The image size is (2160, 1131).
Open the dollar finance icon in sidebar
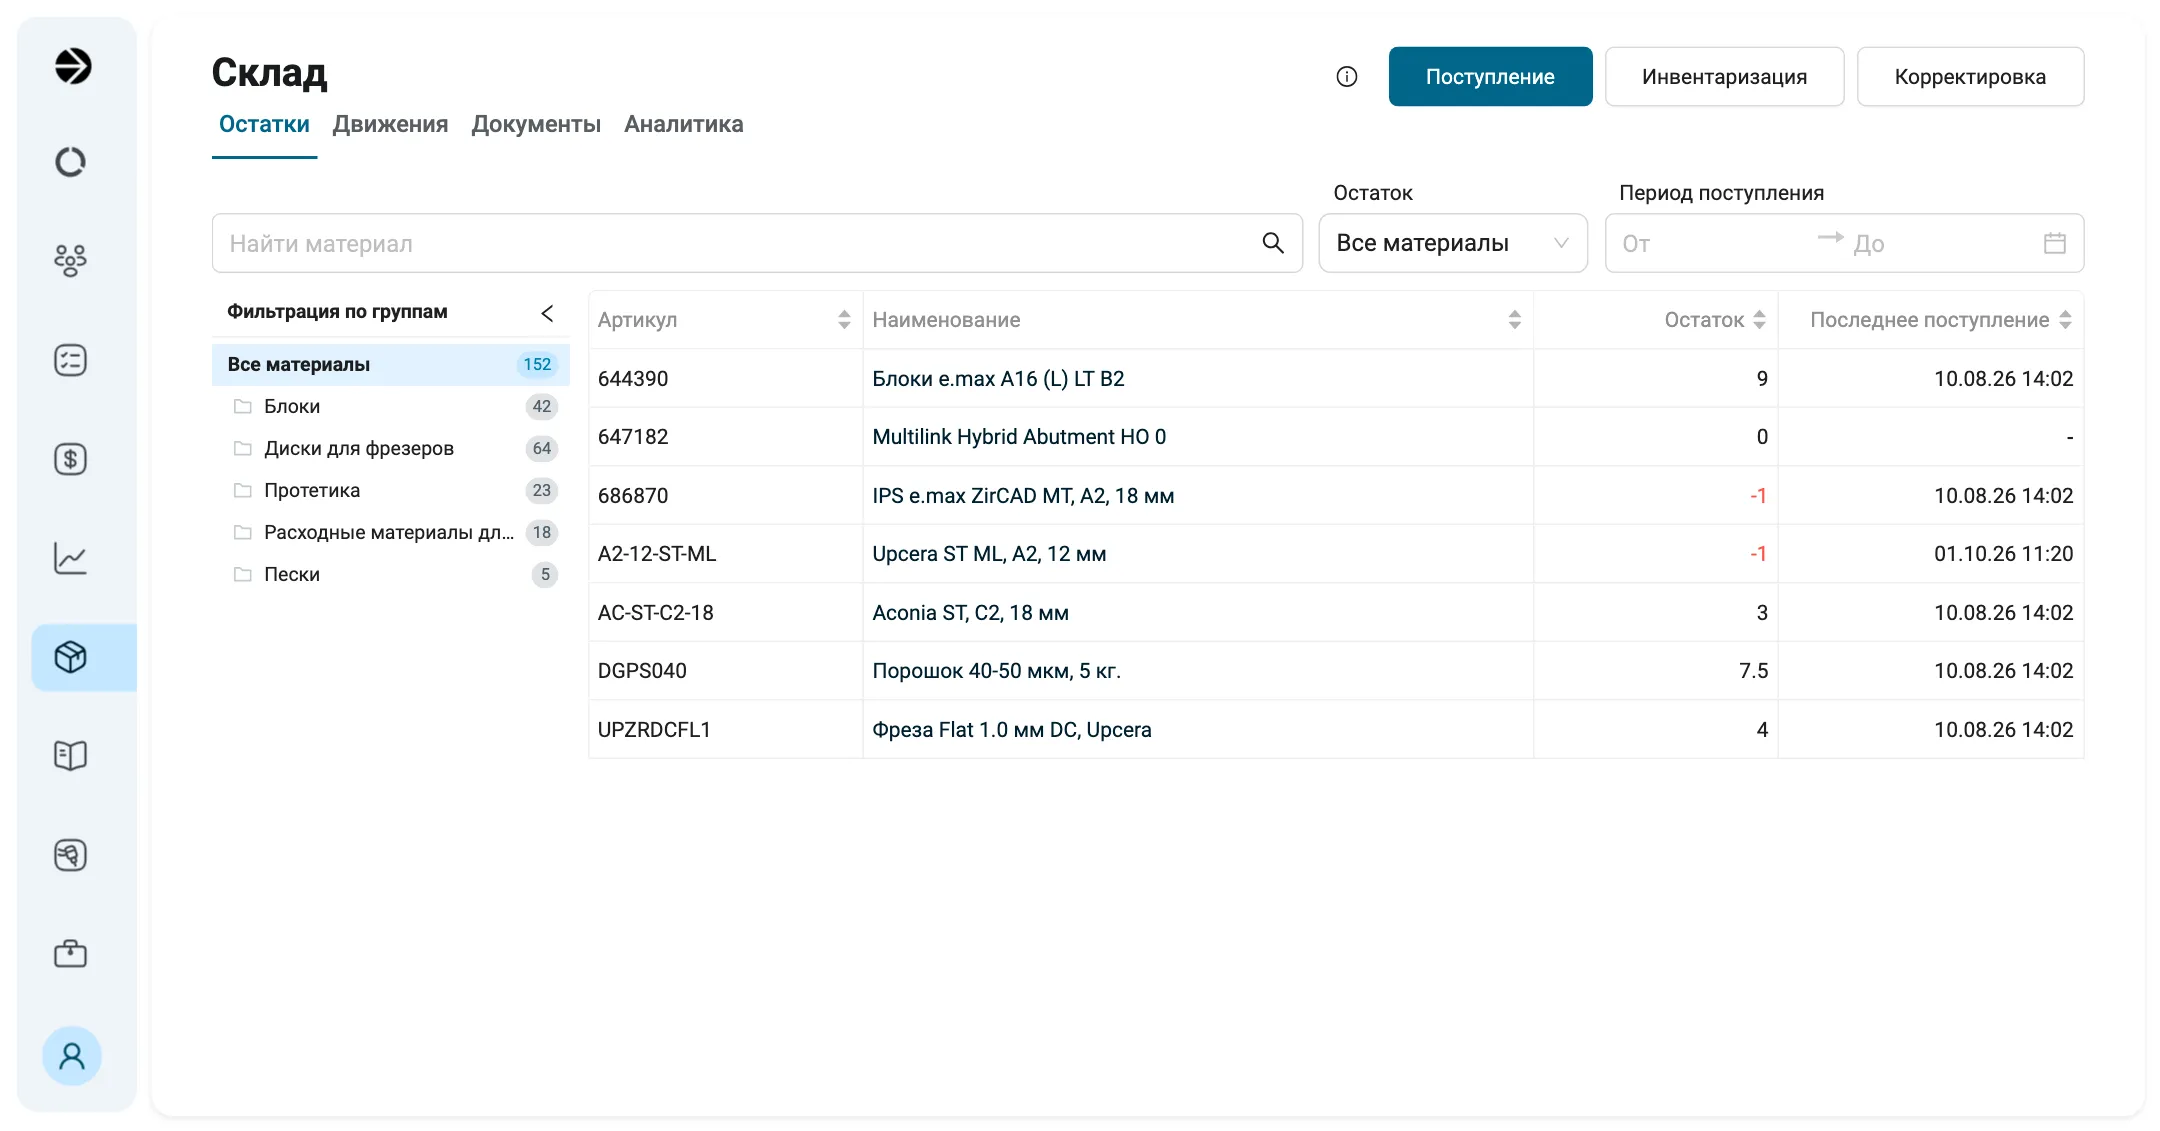pyautogui.click(x=70, y=459)
